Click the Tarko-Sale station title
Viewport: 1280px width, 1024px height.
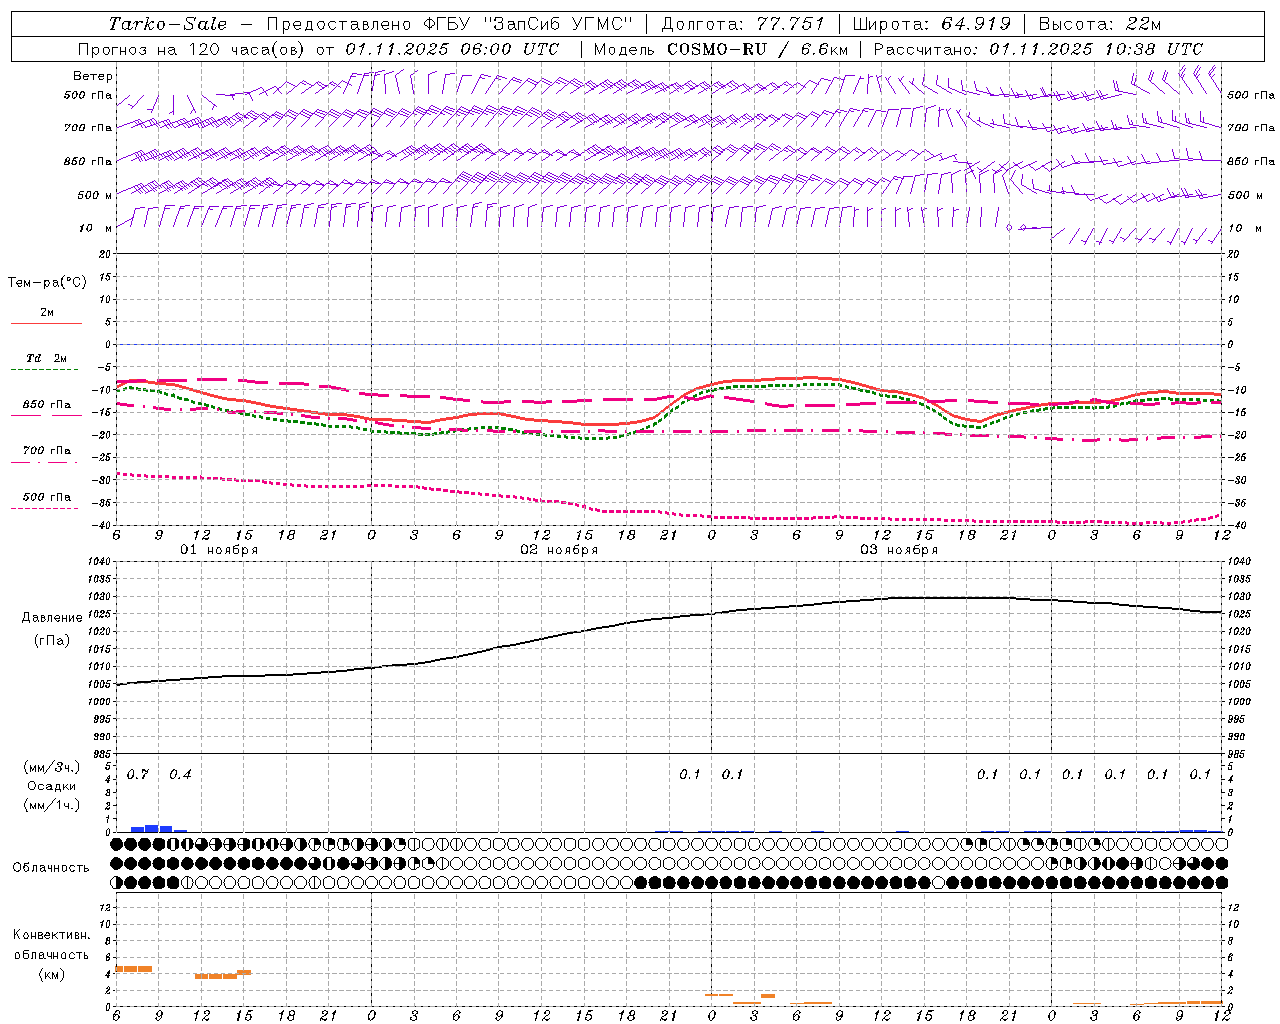(x=167, y=24)
